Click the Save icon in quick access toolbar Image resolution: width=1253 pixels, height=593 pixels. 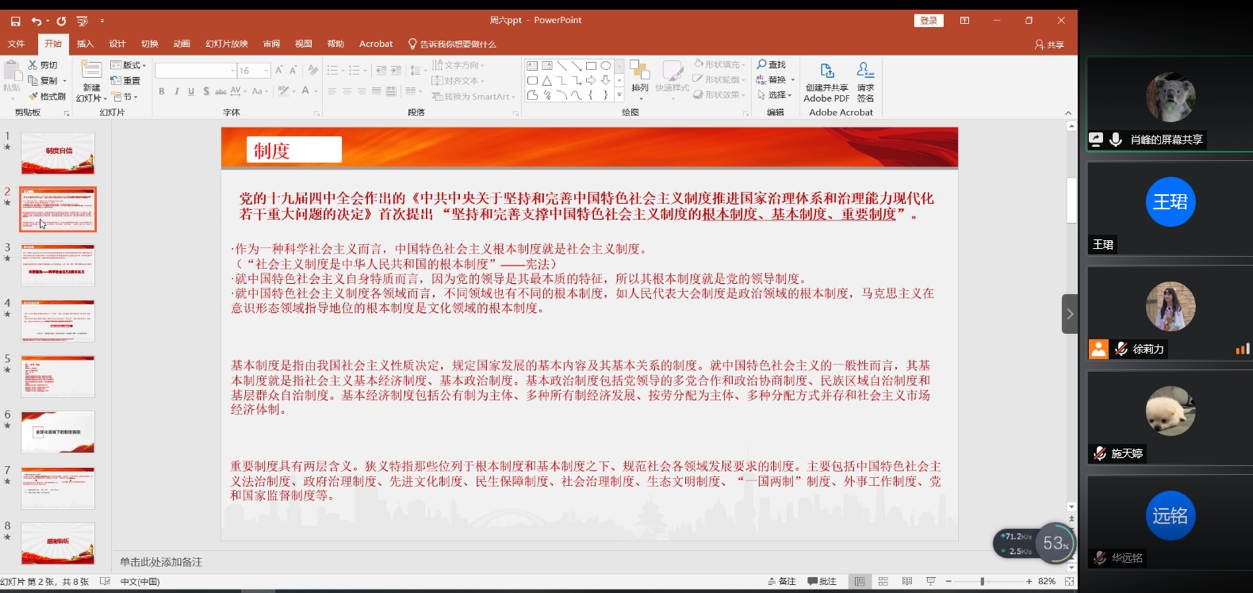15,21
